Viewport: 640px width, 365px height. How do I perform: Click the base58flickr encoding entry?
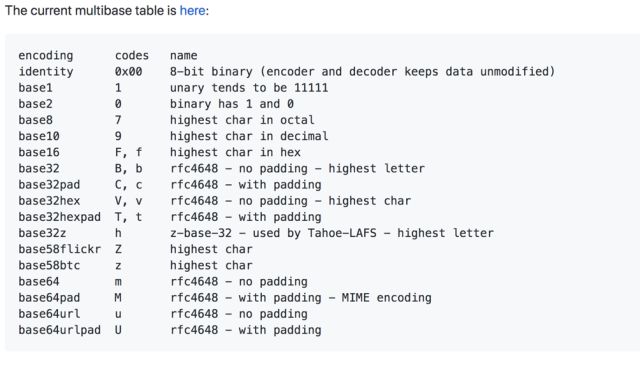coord(60,249)
